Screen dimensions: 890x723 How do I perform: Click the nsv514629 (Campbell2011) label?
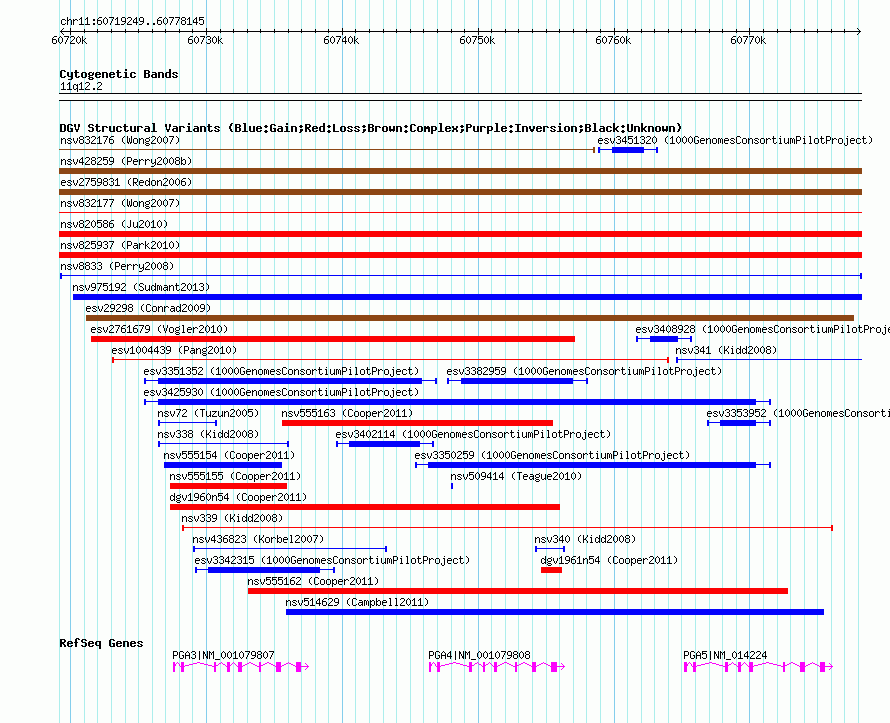click(x=357, y=602)
